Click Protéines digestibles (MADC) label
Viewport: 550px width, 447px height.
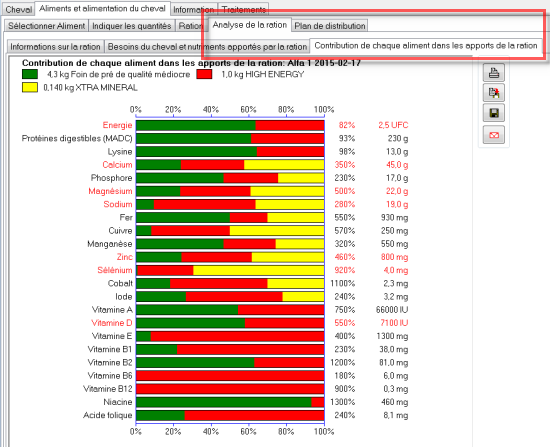77,139
